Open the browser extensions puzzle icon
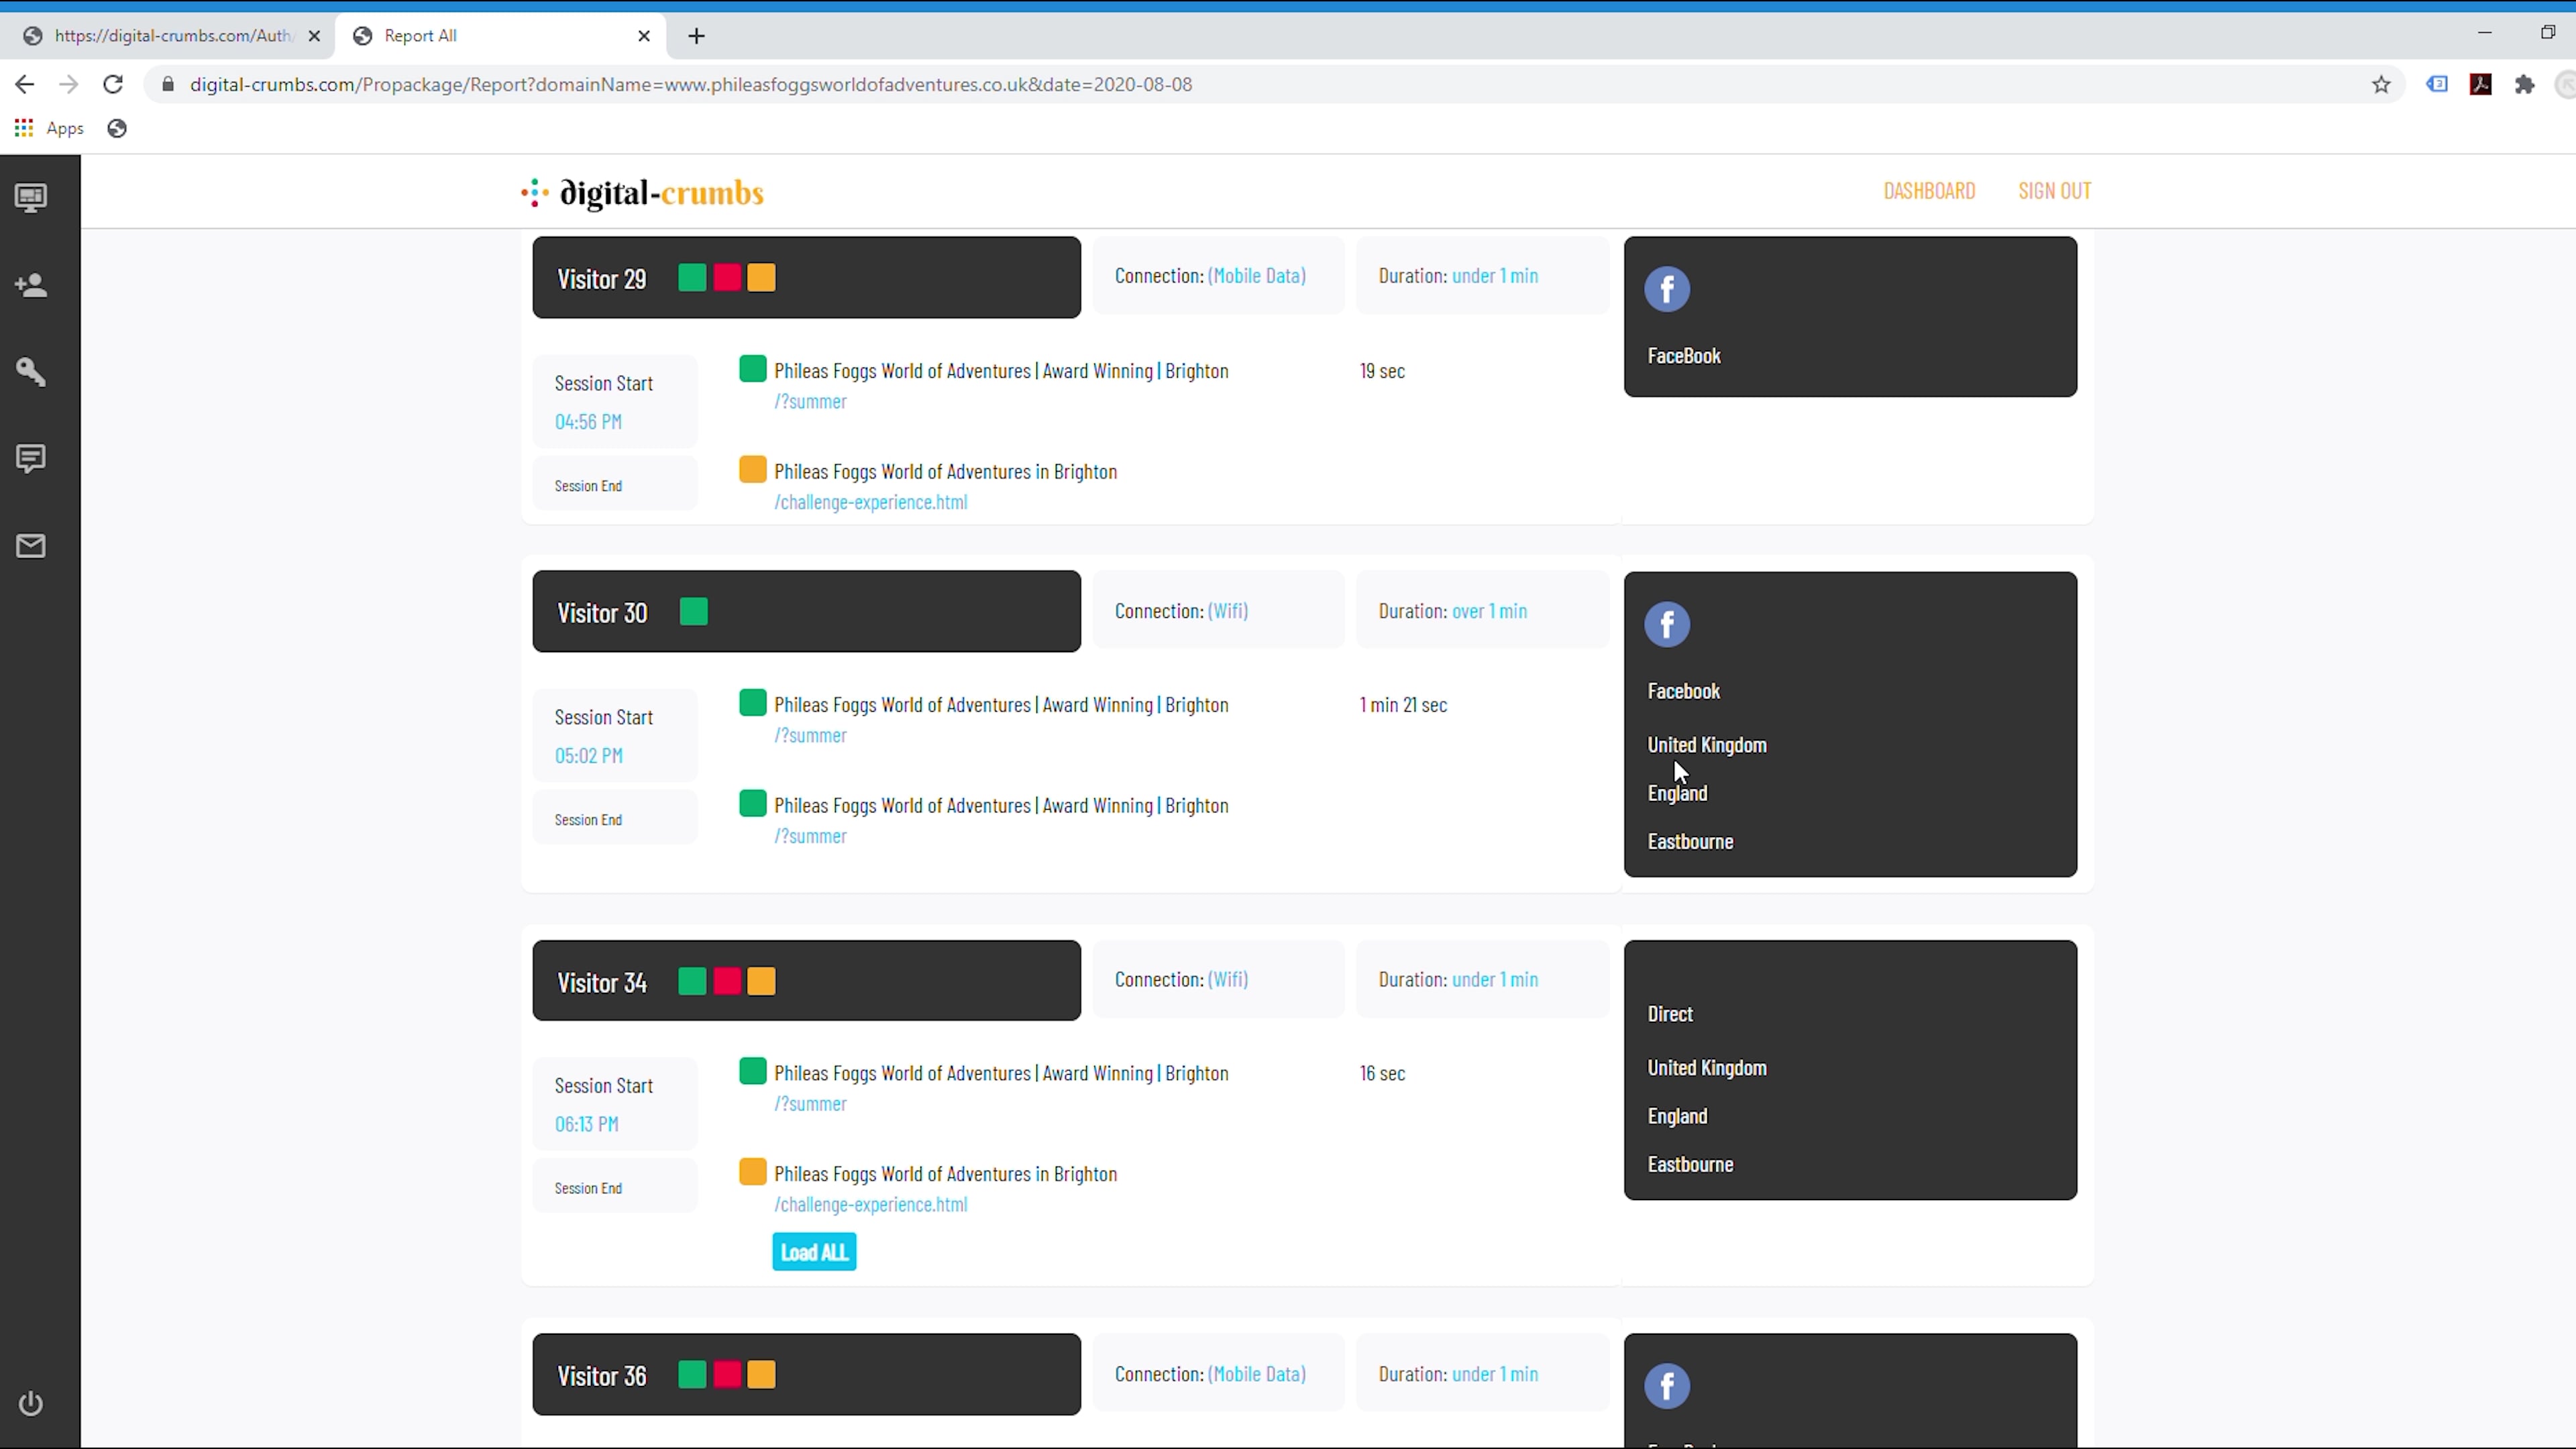Screen dimensions: 2576x1449 2525,85
